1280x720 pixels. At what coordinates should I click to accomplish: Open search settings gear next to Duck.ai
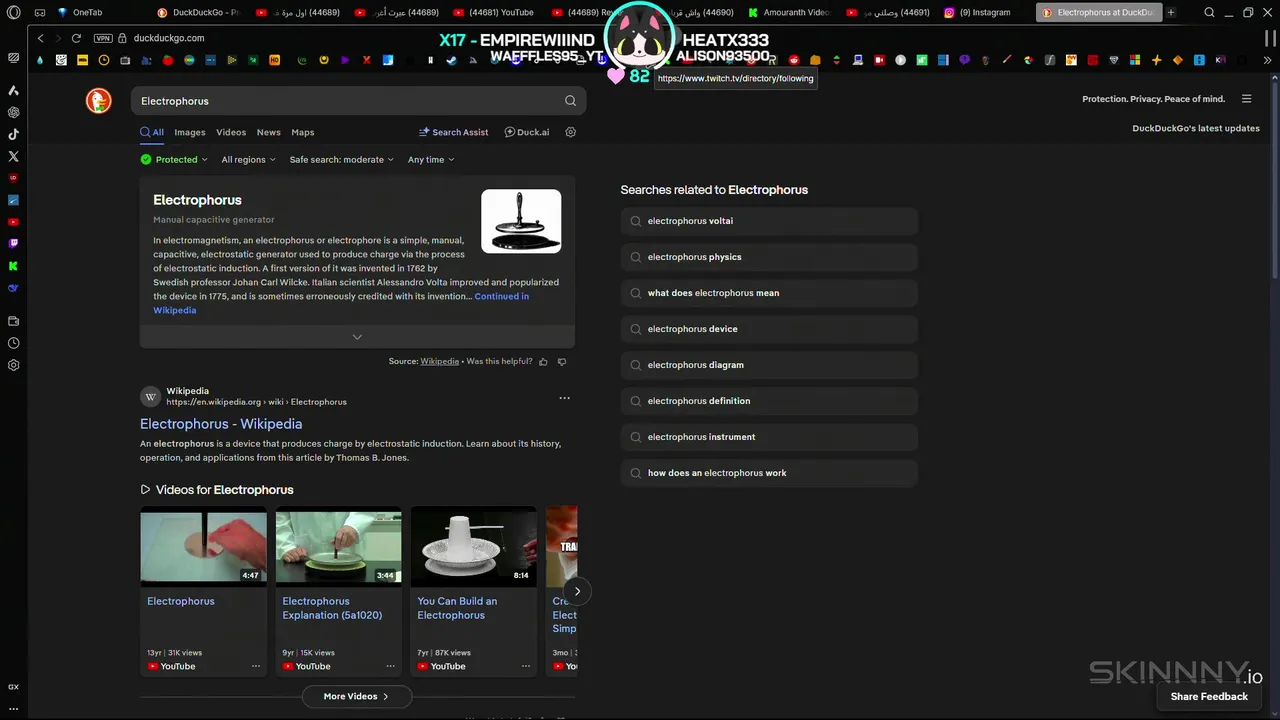point(571,132)
